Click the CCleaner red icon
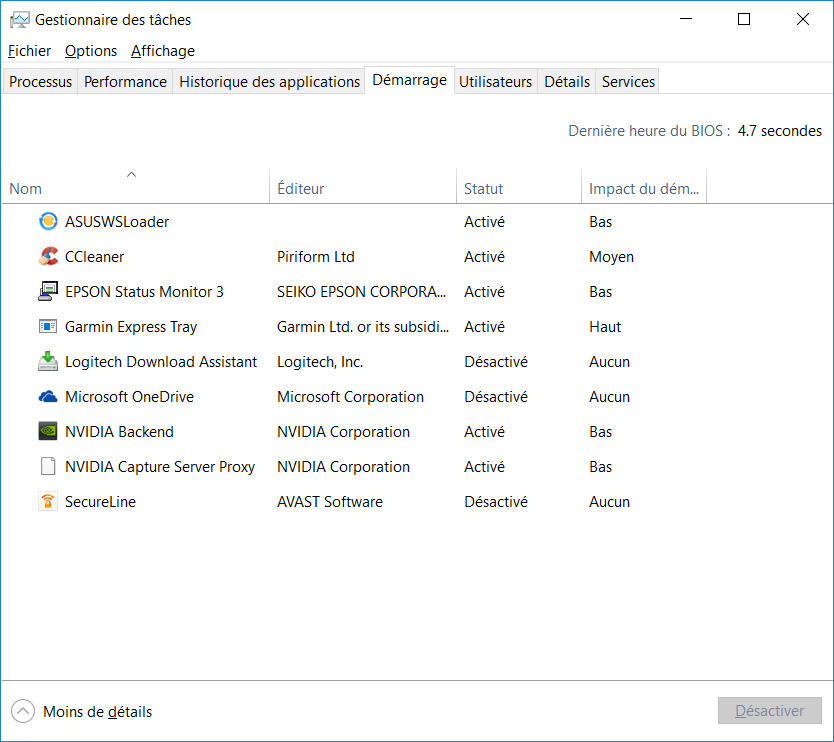834x742 pixels. [48, 256]
